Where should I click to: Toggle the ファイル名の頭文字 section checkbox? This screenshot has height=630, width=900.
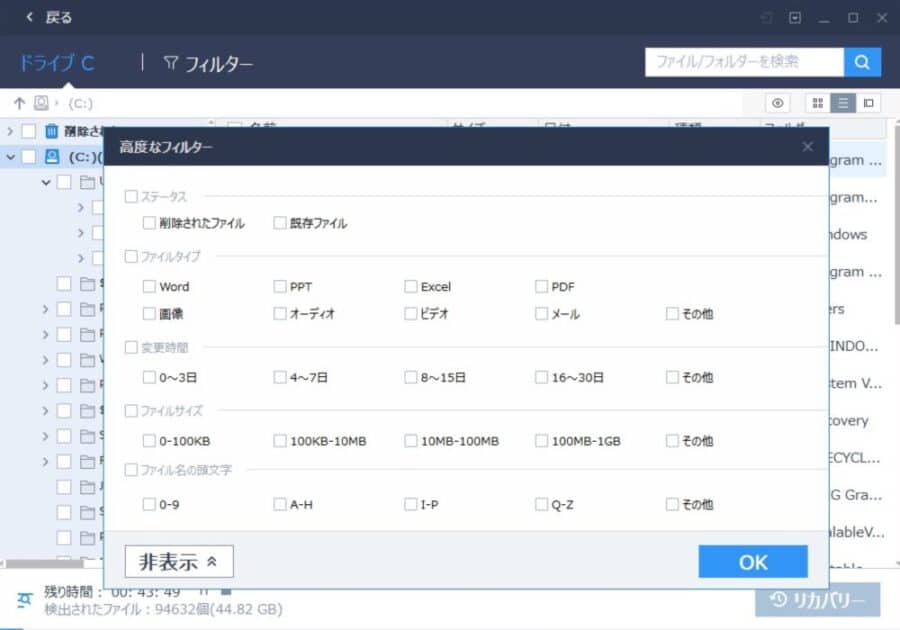coord(131,470)
